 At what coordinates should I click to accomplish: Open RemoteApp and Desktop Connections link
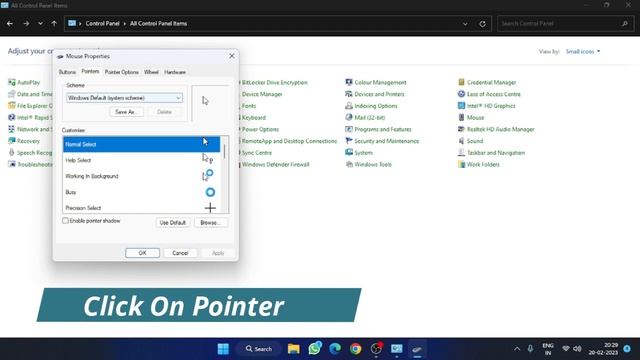pyautogui.click(x=289, y=141)
